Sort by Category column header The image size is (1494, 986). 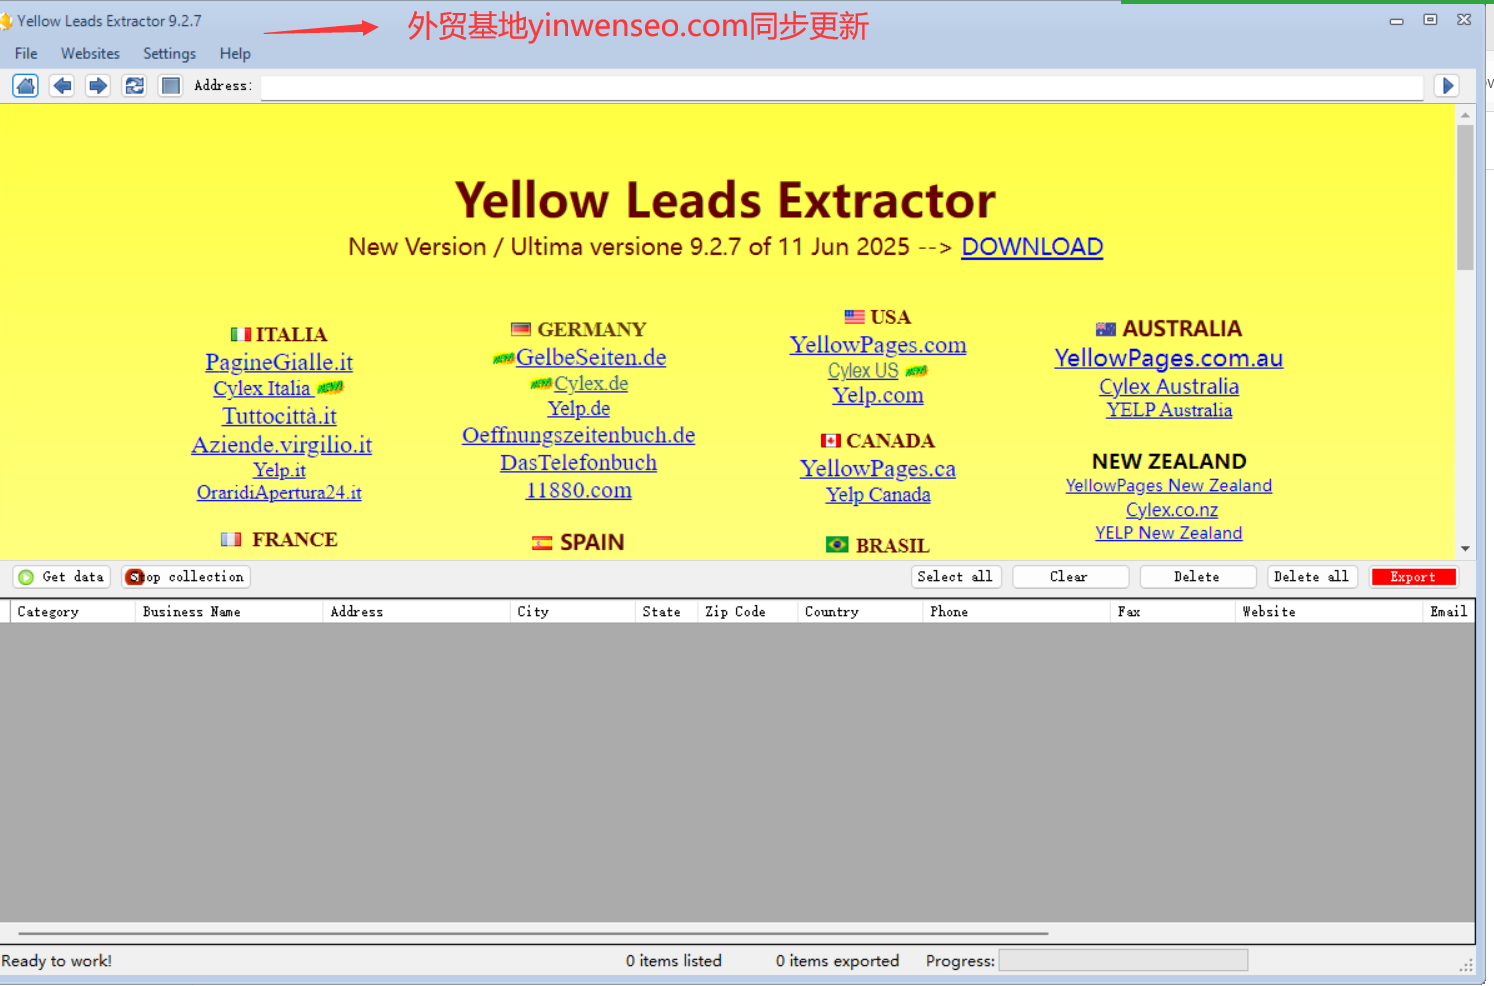(x=72, y=612)
